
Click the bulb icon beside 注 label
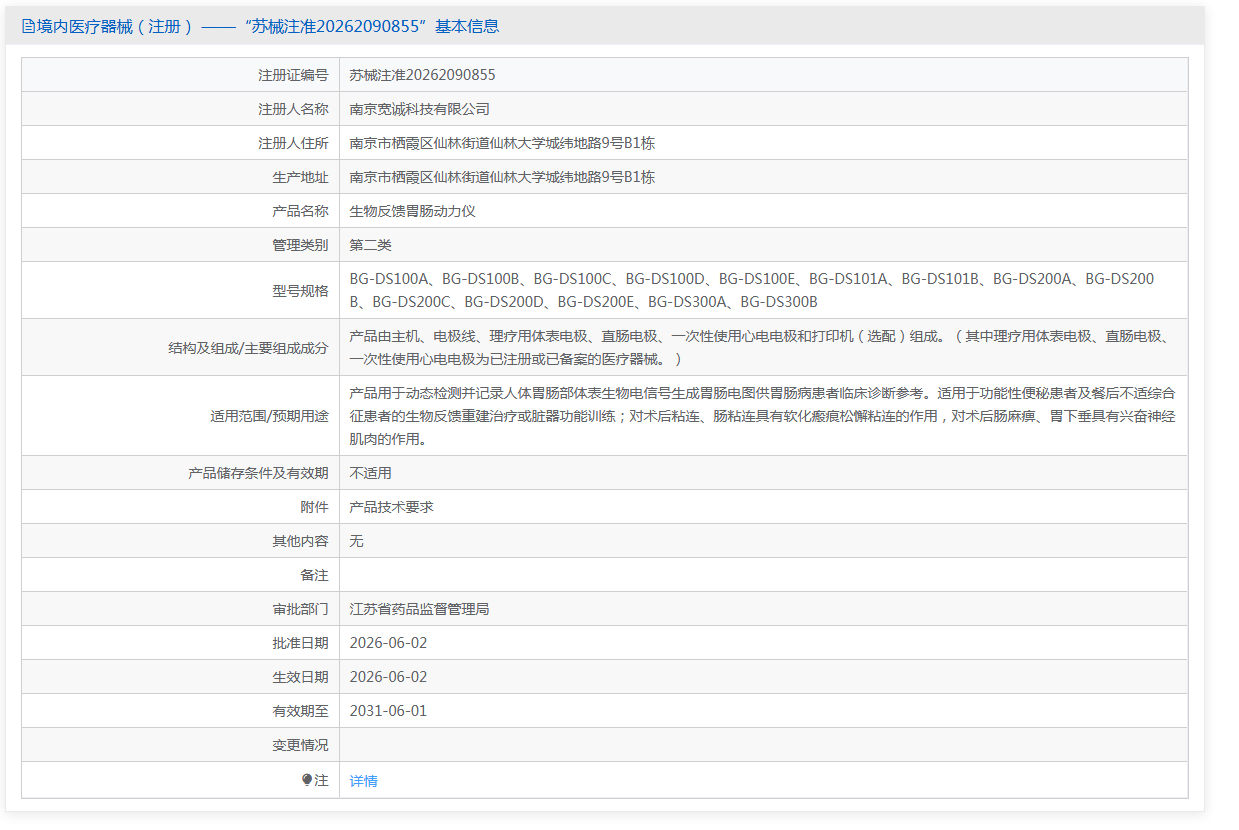[307, 780]
